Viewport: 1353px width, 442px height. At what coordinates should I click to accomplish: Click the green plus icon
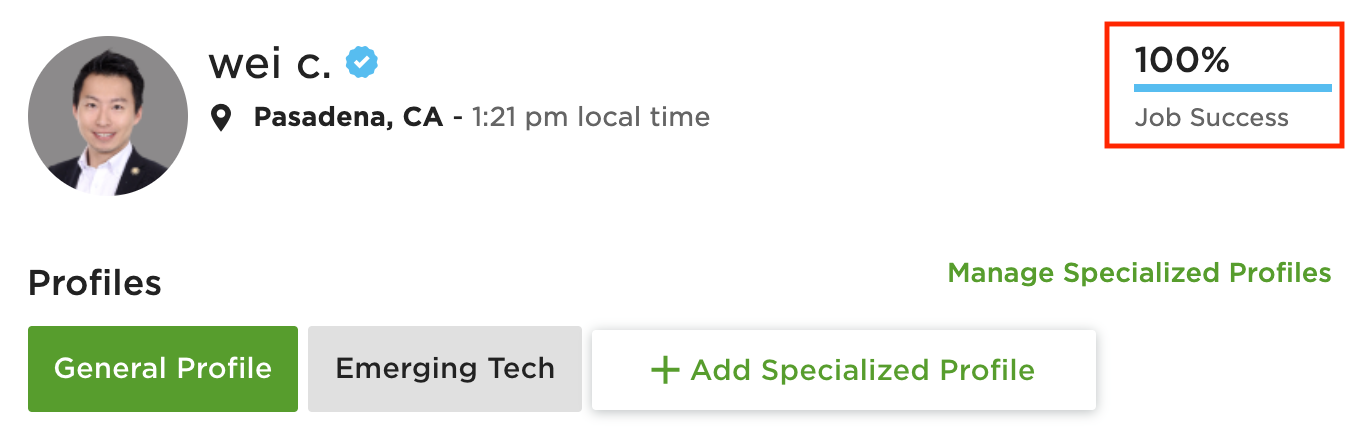[665, 371]
